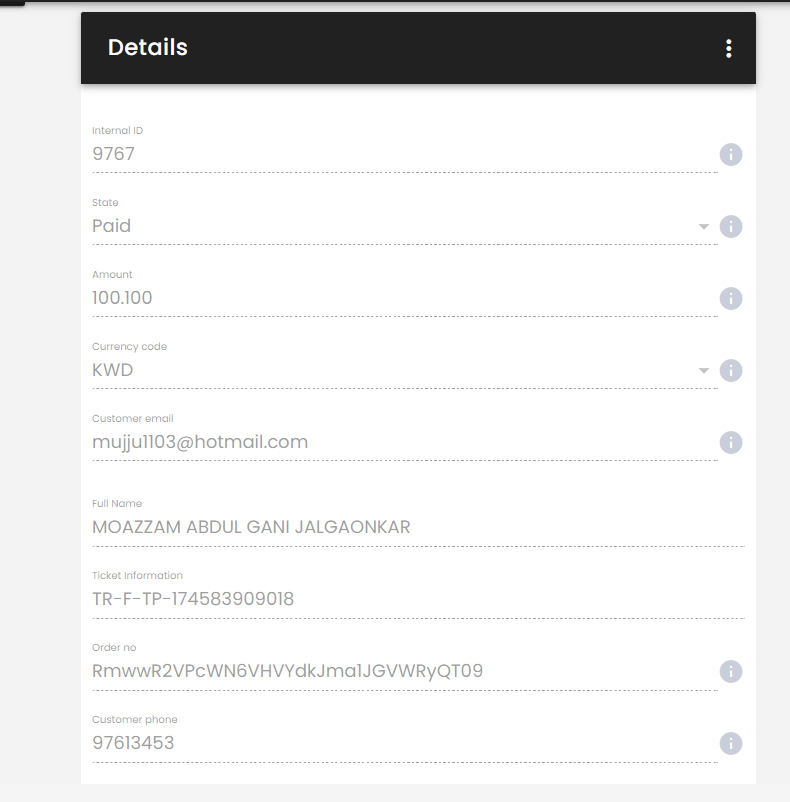The image size is (790, 802).
Task: Click the info icon beside State field
Action: click(x=731, y=227)
